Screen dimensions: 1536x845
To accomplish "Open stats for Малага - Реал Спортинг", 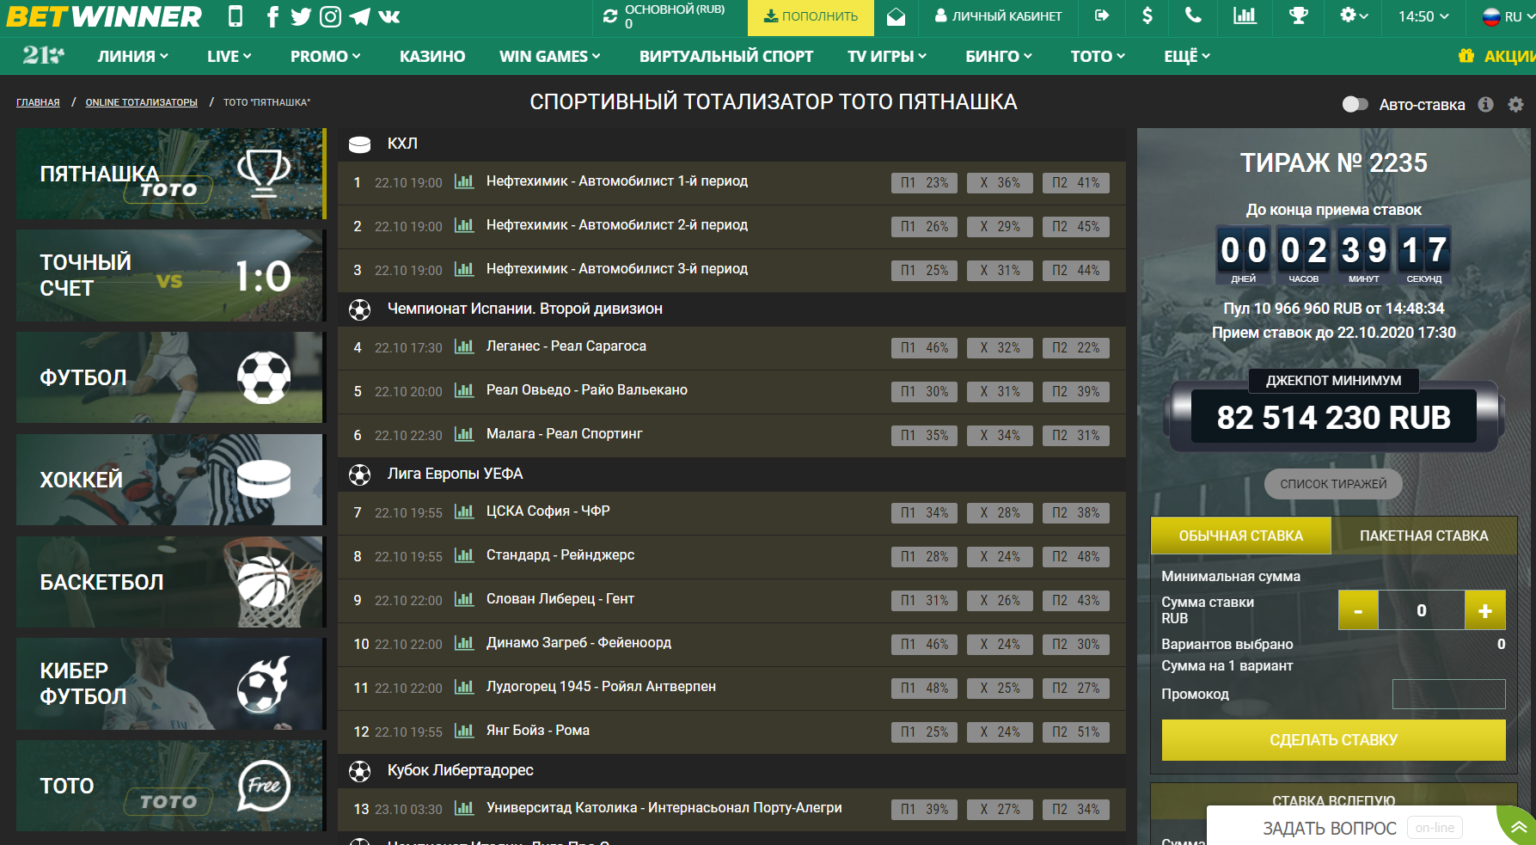I will pyautogui.click(x=464, y=434).
